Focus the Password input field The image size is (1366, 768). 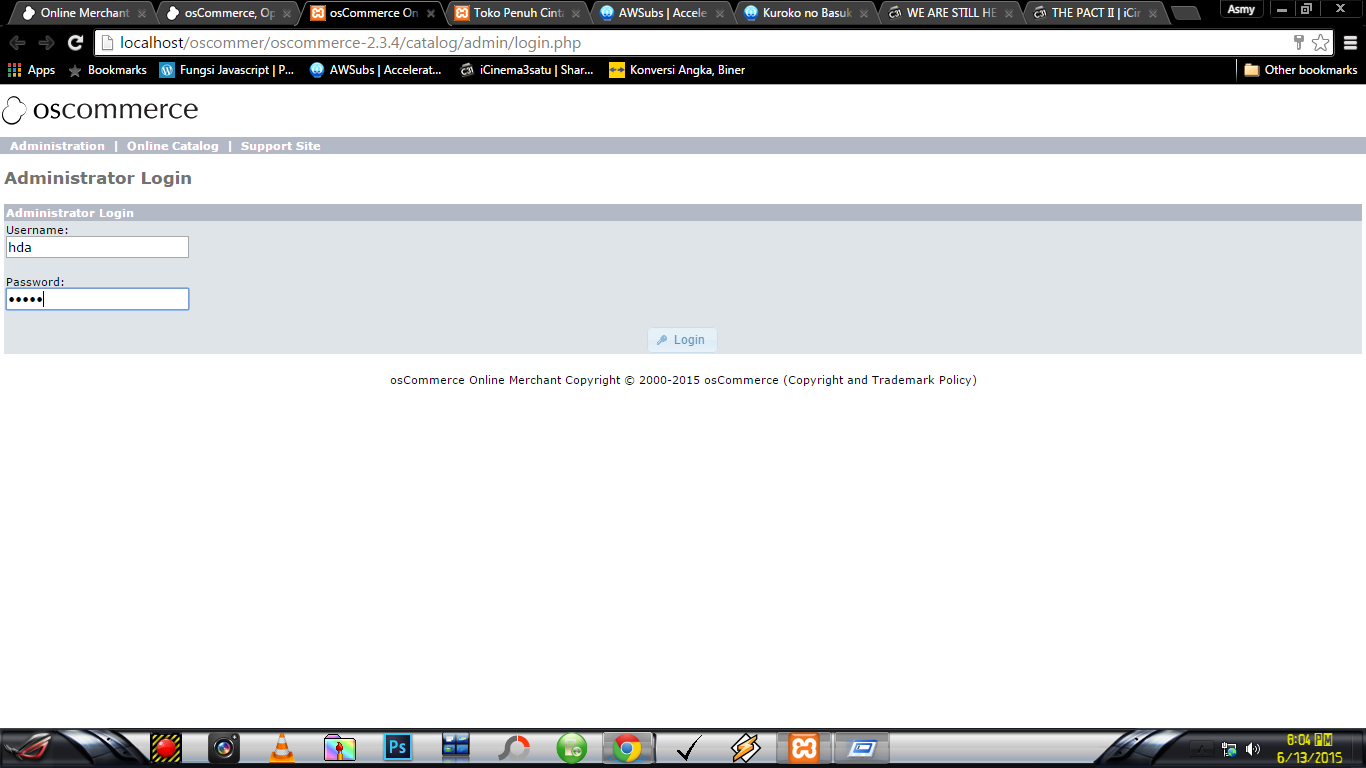pyautogui.click(x=97, y=299)
